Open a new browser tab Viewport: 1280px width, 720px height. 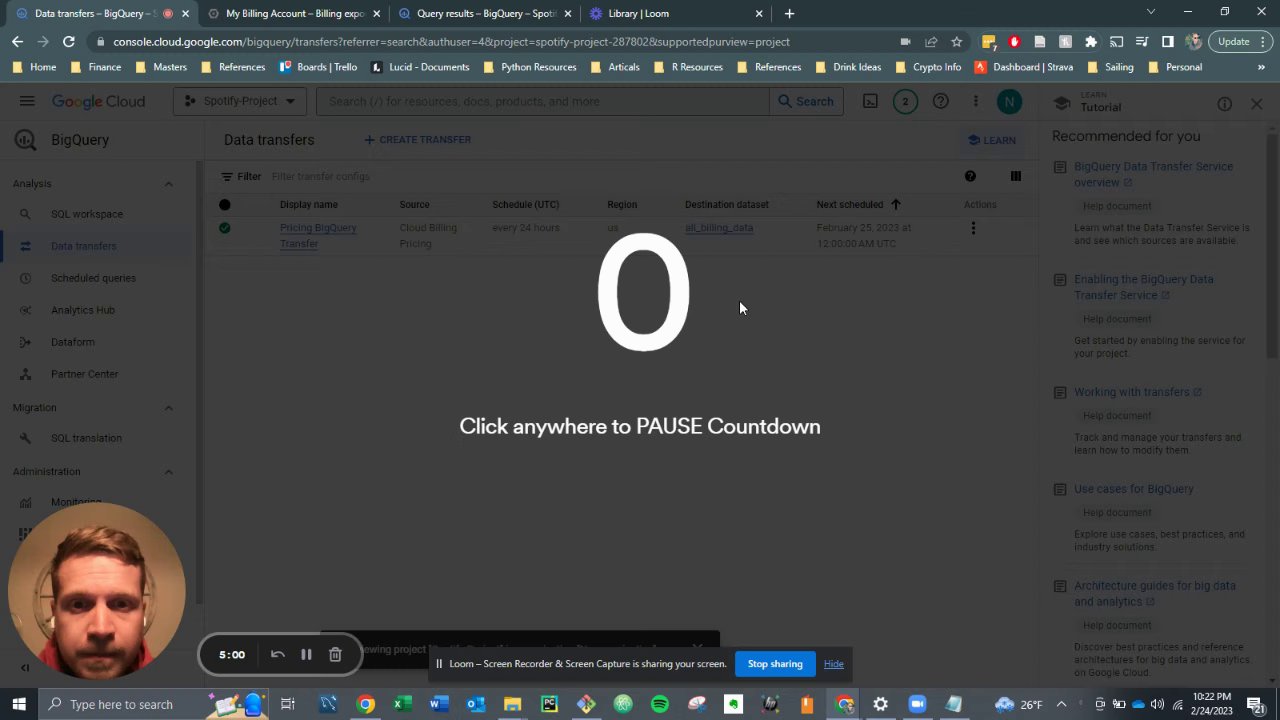(789, 13)
